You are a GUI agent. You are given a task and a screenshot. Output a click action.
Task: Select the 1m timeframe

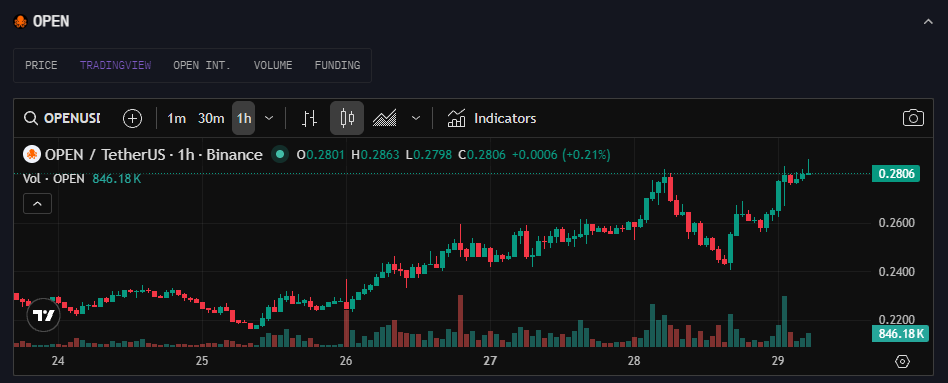(x=177, y=118)
